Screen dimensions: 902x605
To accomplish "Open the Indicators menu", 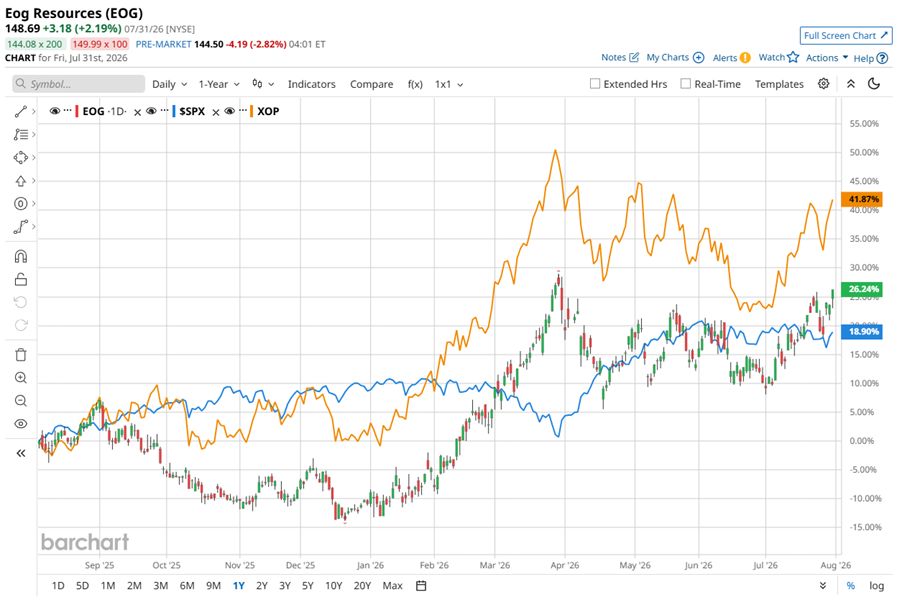I will click(312, 84).
